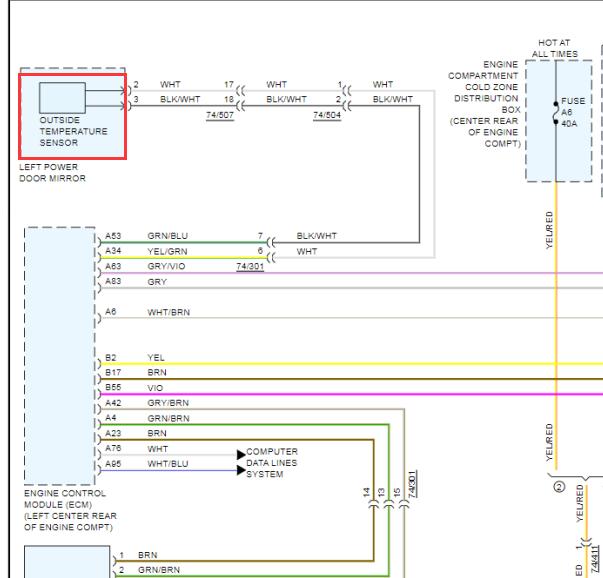The height and width of the screenshot is (578, 603).
Task: Select the Engine Compartment Cold Zone Distribution Box
Action: pos(559,121)
